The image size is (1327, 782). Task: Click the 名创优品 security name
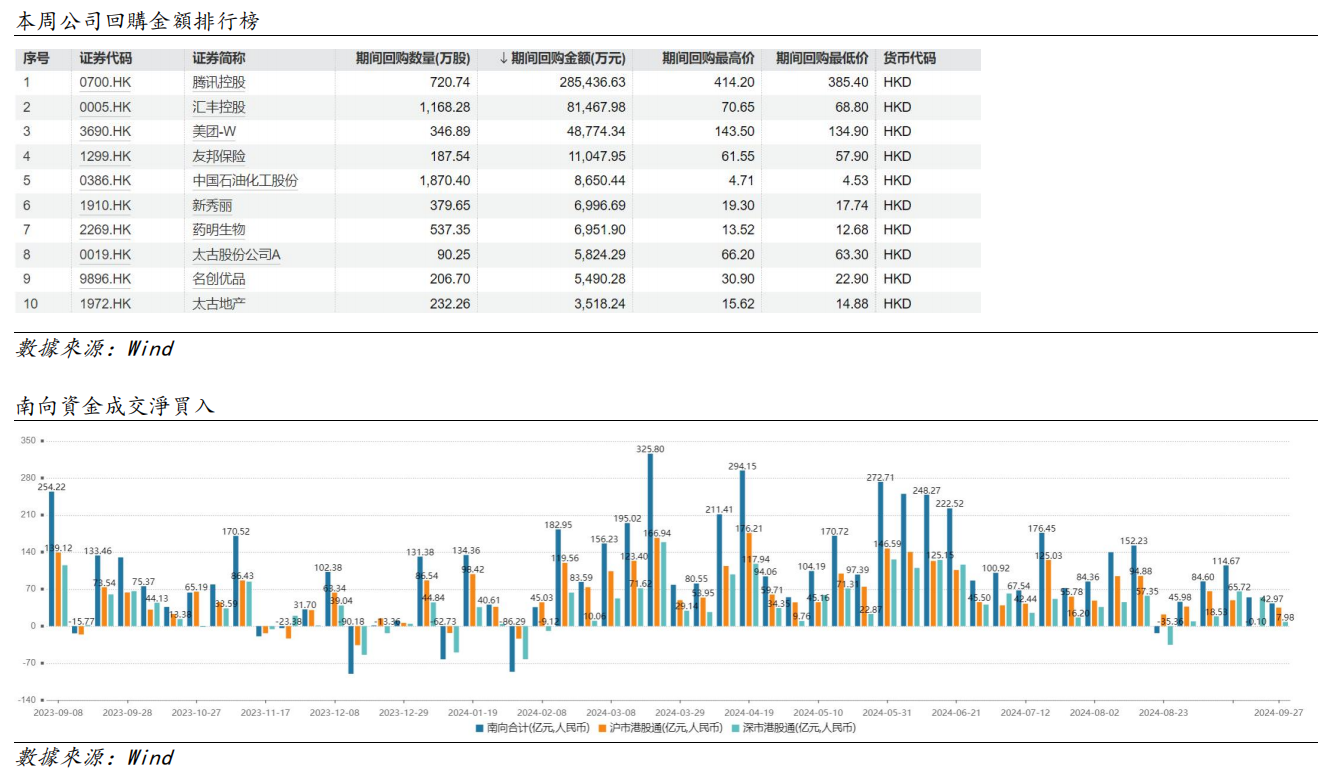click(x=219, y=279)
